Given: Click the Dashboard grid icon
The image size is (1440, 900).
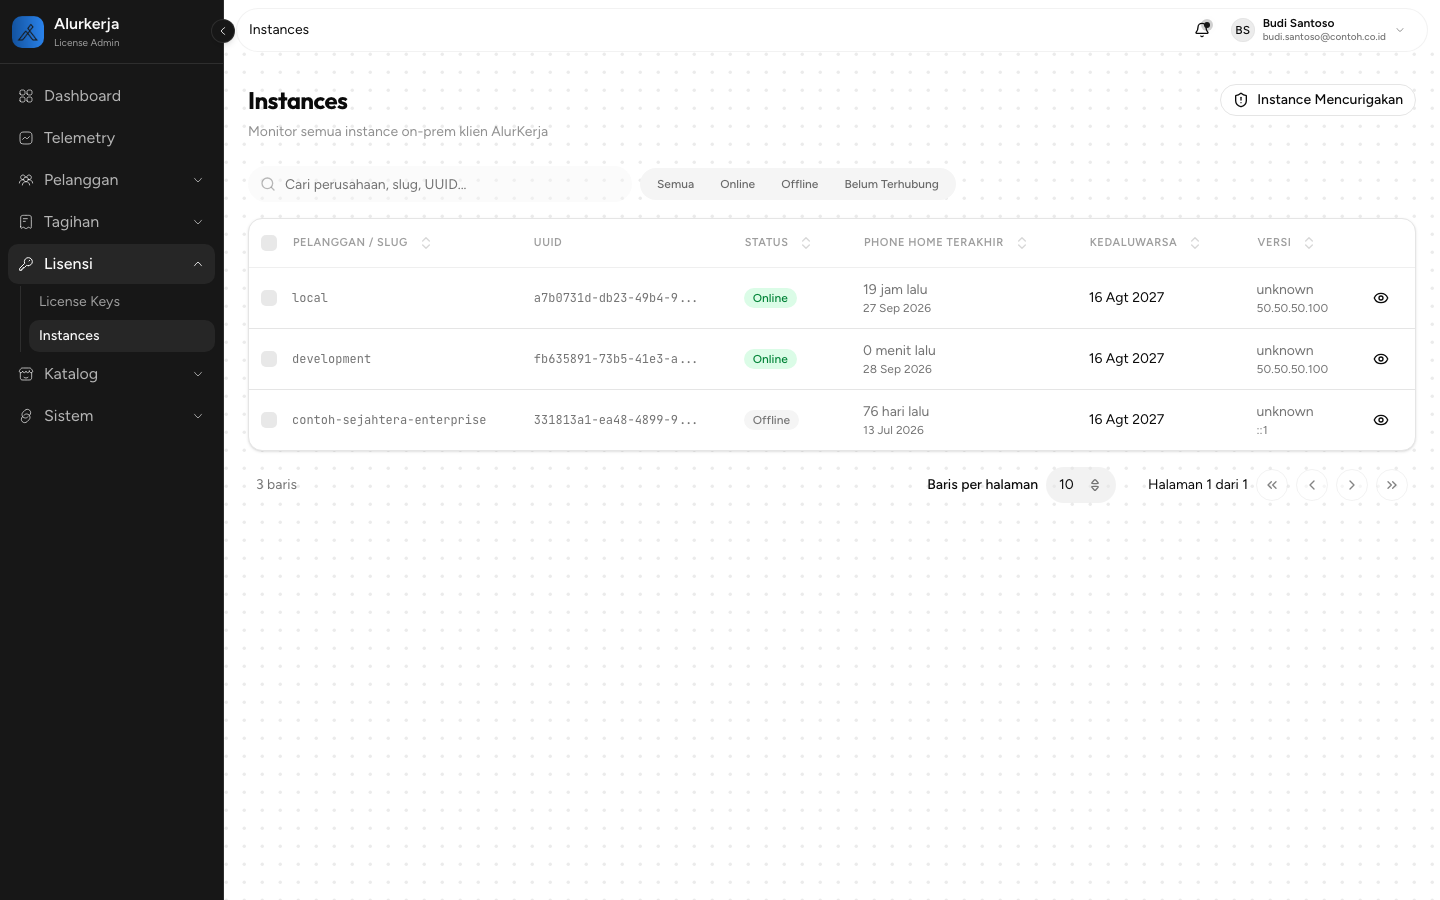Looking at the screenshot, I should click(26, 96).
